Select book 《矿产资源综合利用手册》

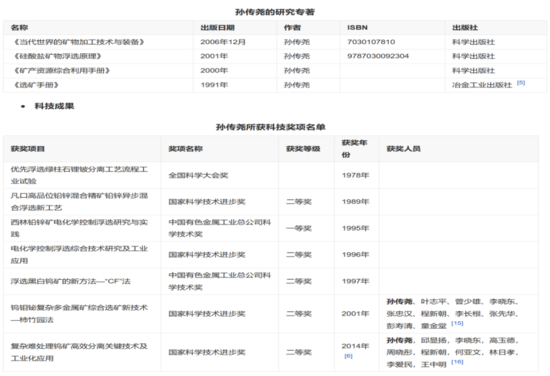click(61, 70)
